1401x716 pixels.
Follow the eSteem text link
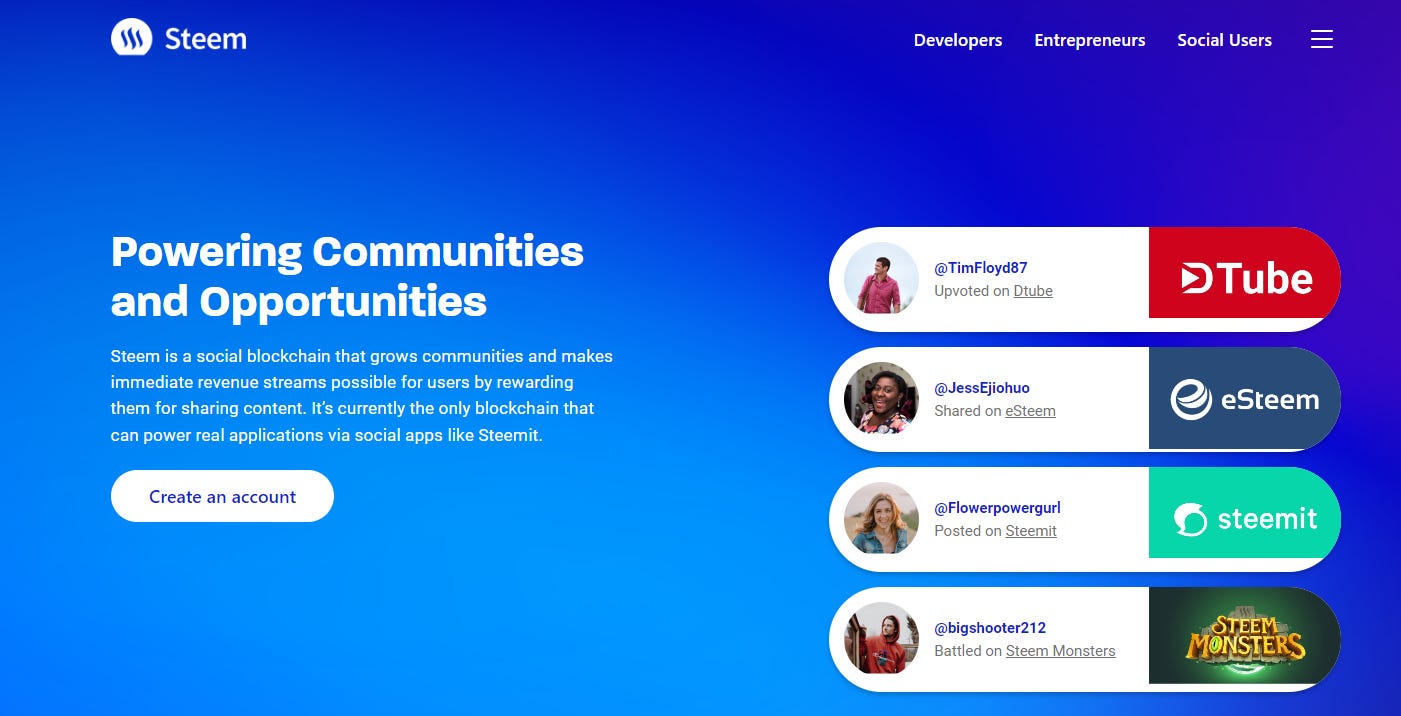[1030, 411]
